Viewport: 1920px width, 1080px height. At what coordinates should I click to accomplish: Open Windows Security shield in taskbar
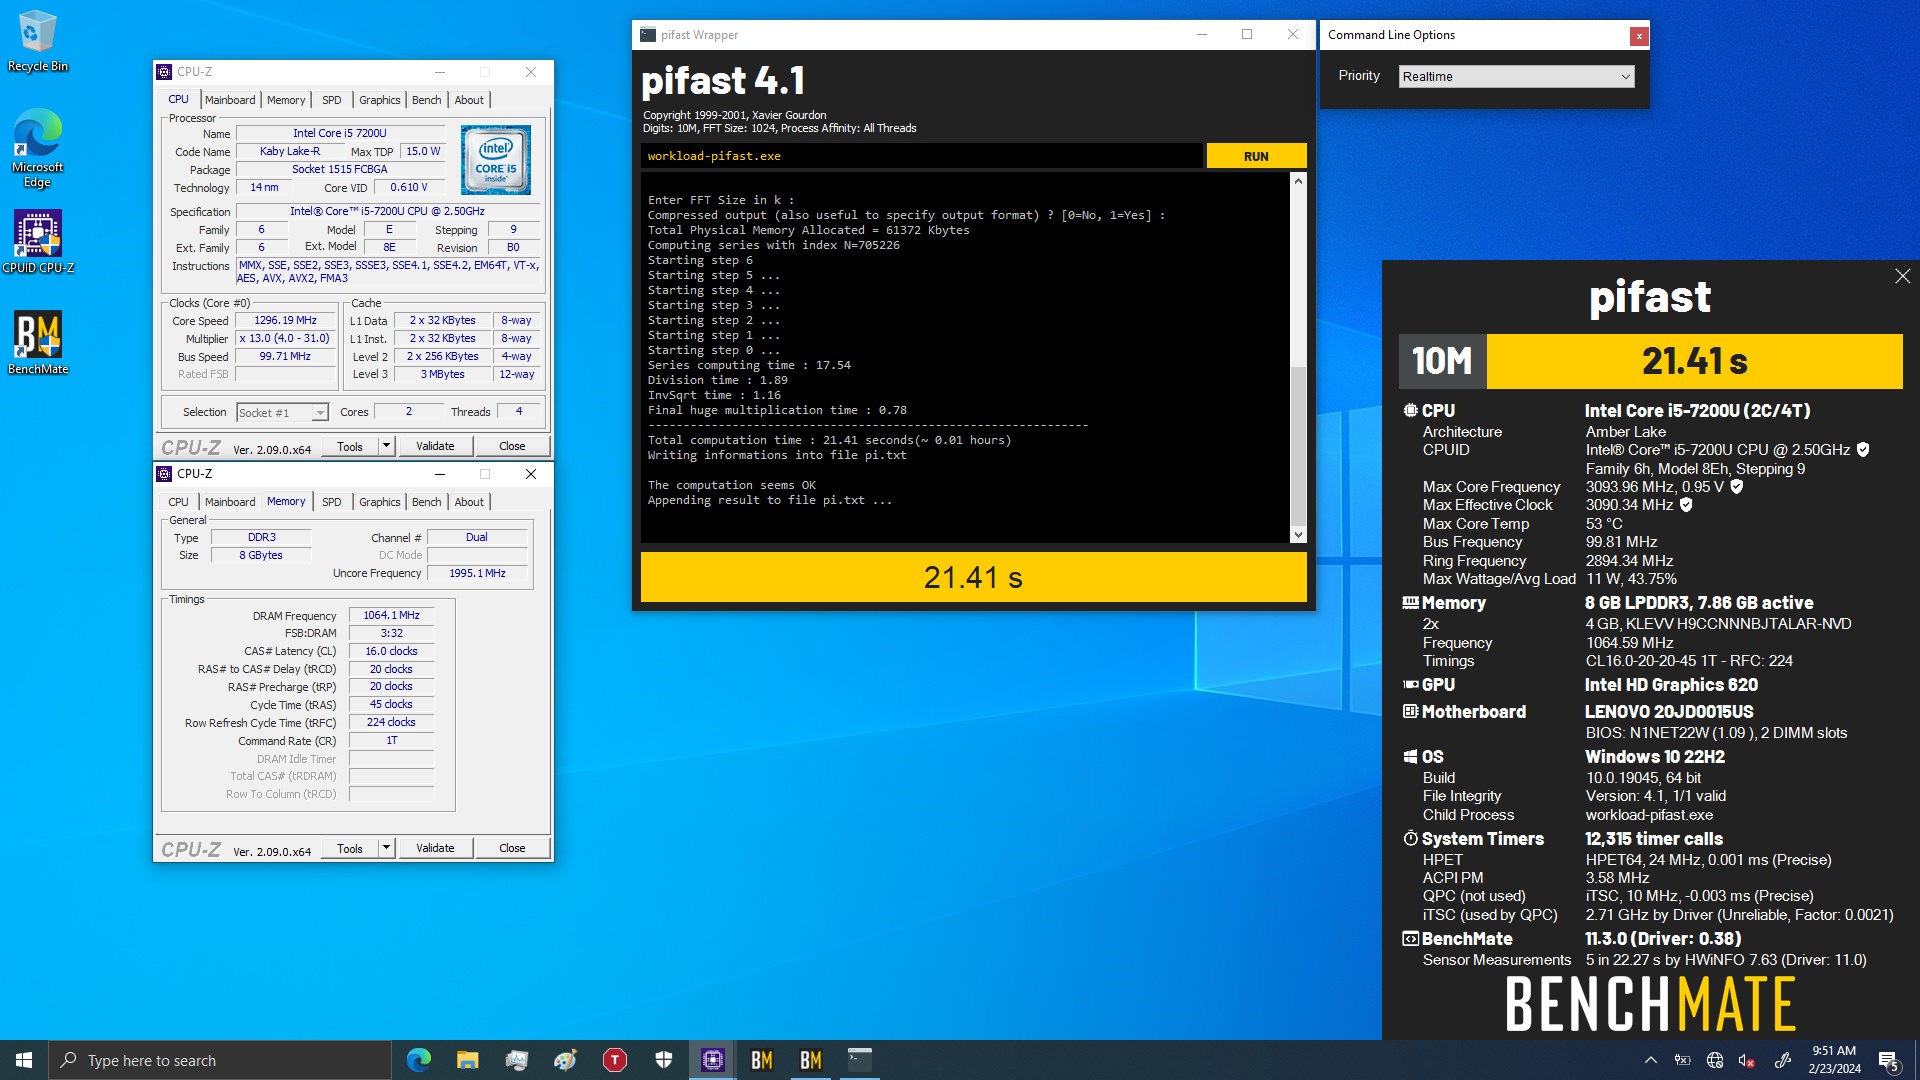coord(663,1060)
